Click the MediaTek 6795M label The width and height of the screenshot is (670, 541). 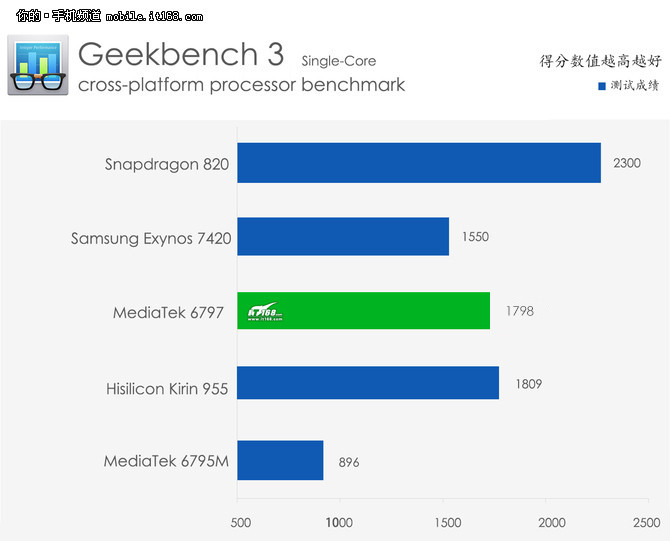click(167, 461)
